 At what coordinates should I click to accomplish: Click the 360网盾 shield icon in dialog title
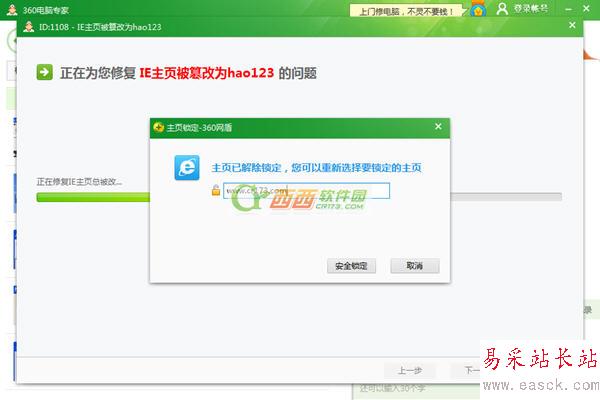click(x=158, y=127)
